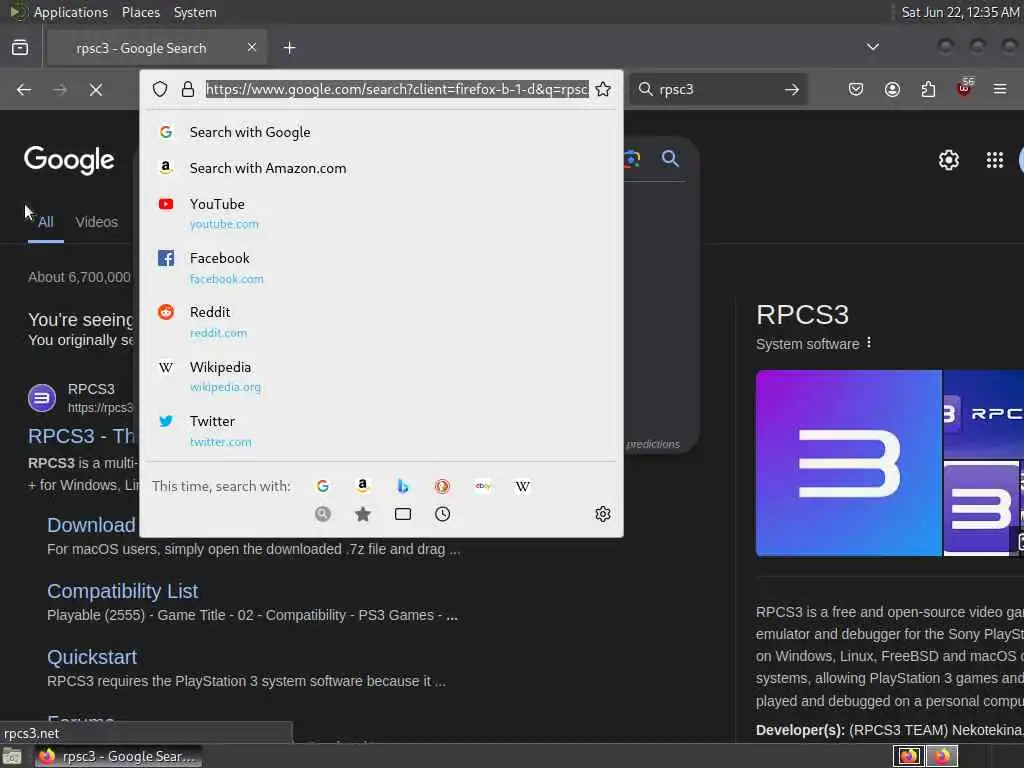Click the rpsc3 search bar field

tap(717, 89)
